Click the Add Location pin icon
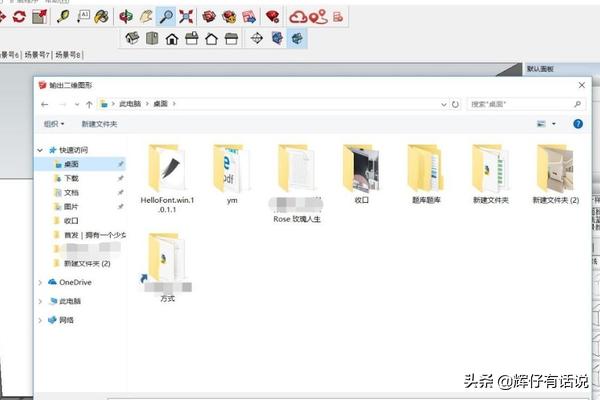This screenshot has height=400, width=600. (318, 15)
